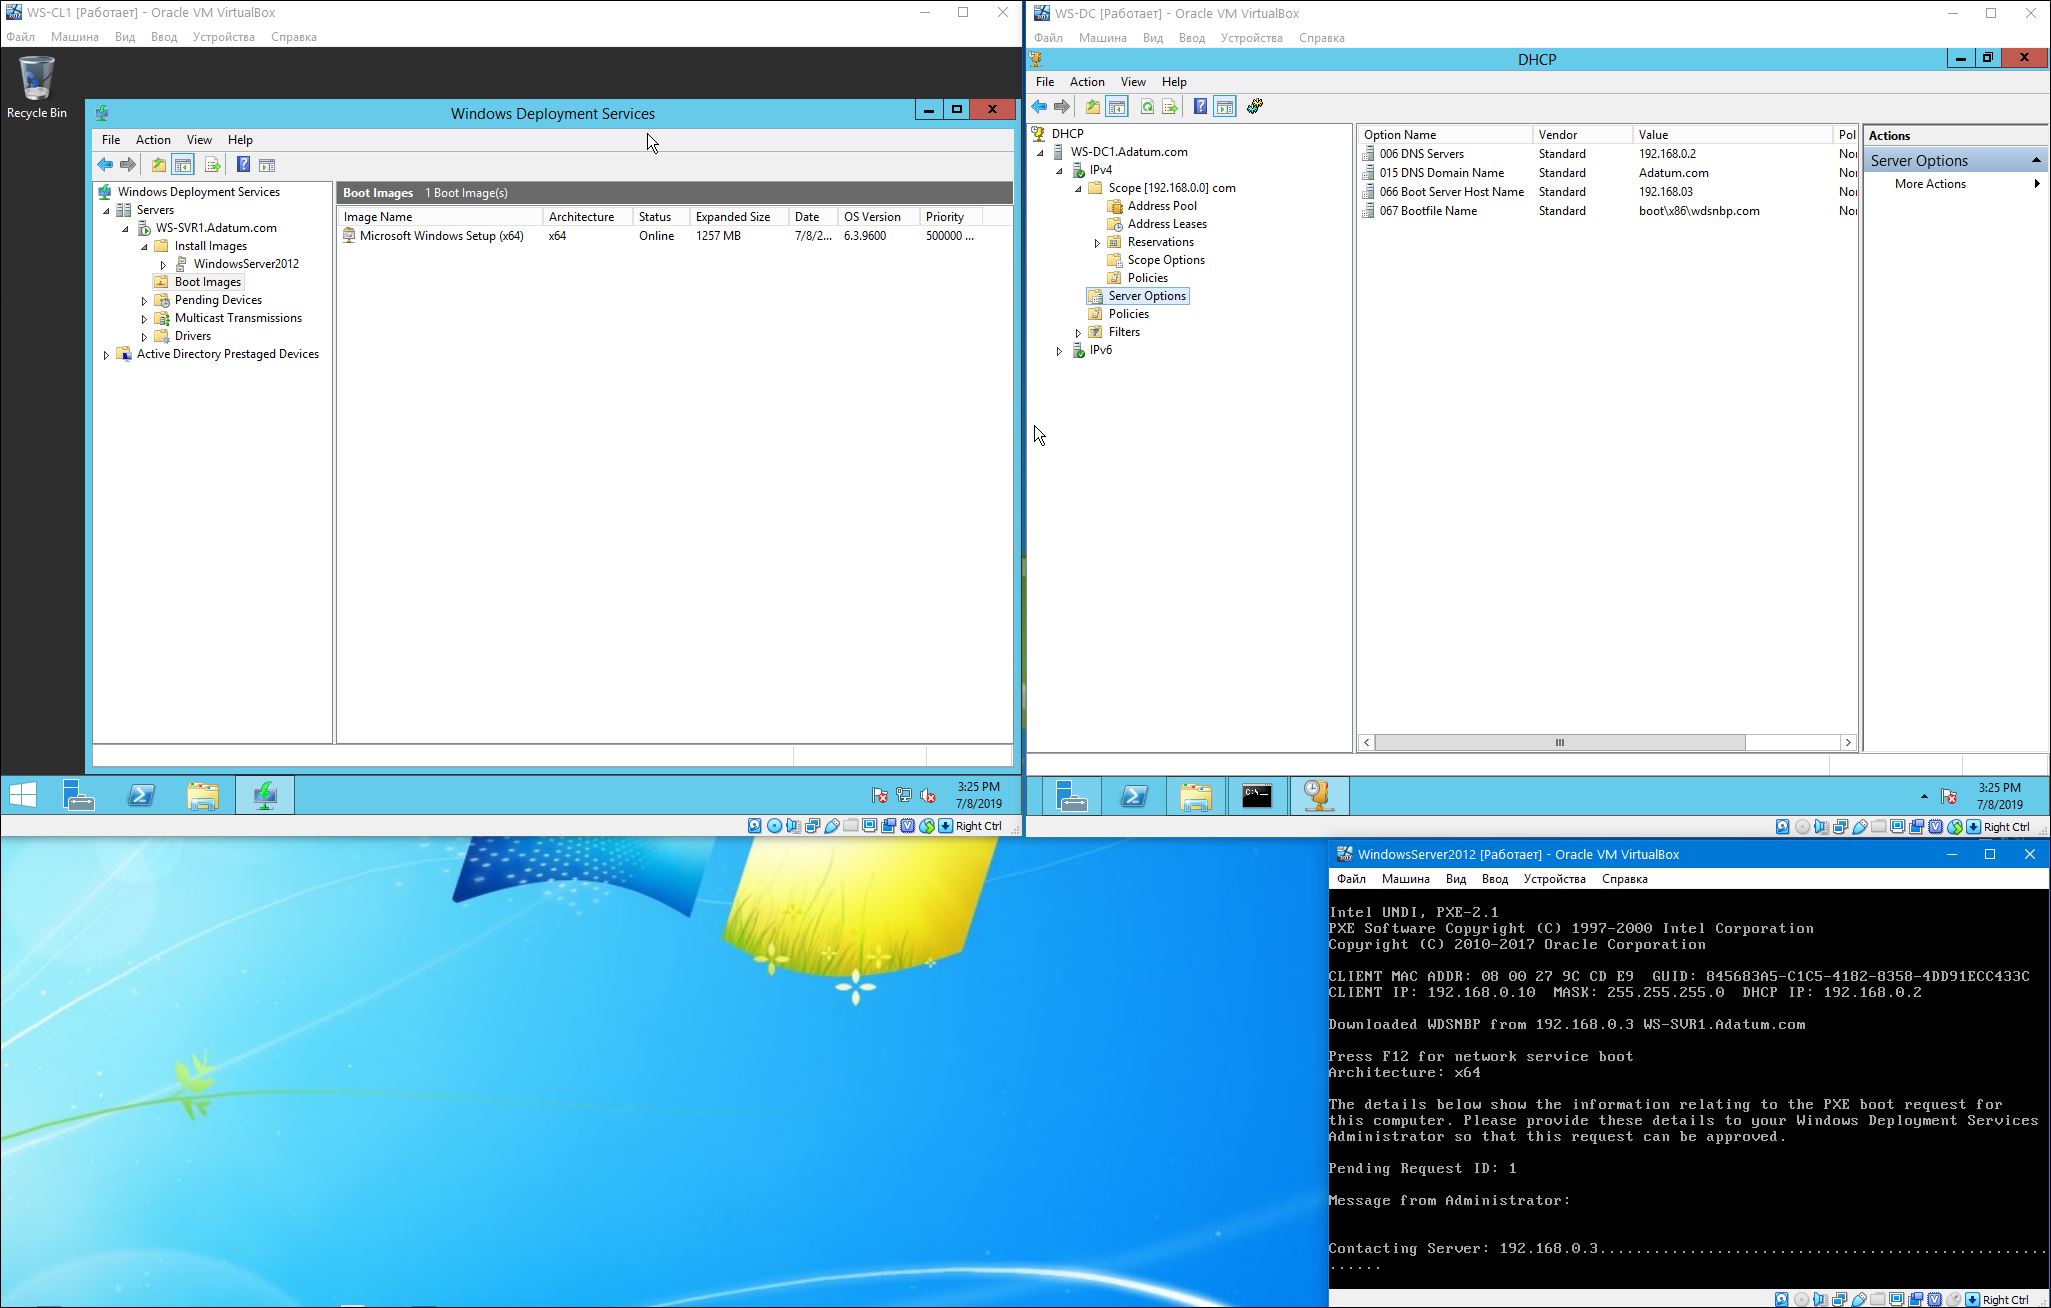Launch PowerShell from WS-DC taskbar

point(1134,796)
